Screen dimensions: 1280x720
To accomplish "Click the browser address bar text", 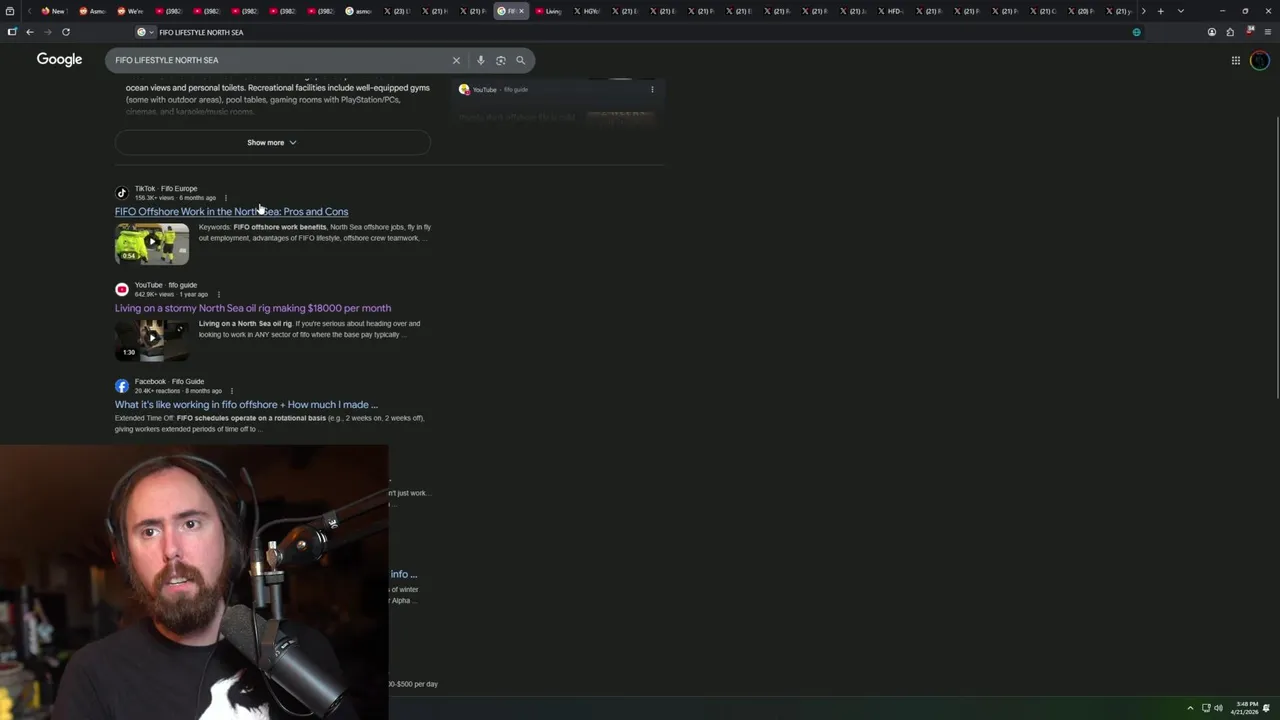I will (x=201, y=32).
